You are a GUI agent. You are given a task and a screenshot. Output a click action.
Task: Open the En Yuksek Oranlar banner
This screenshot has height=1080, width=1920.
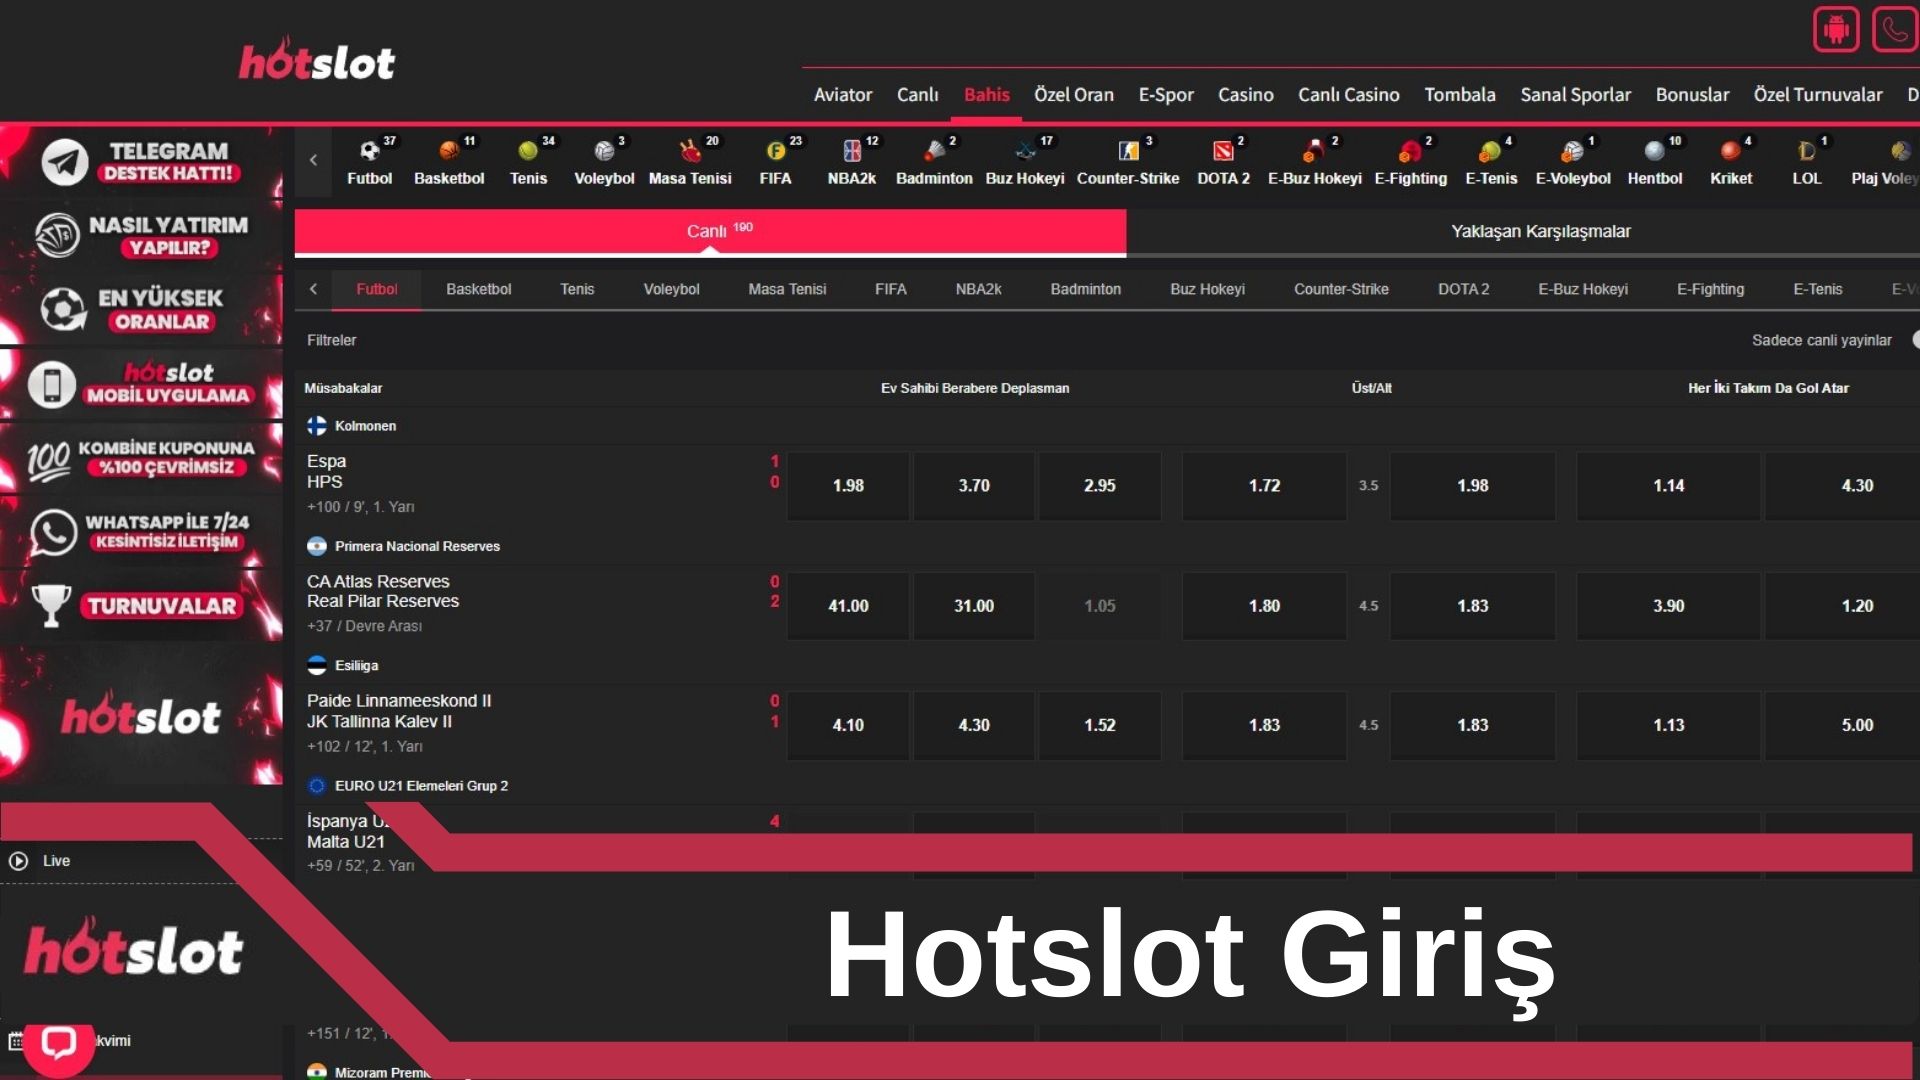141,309
